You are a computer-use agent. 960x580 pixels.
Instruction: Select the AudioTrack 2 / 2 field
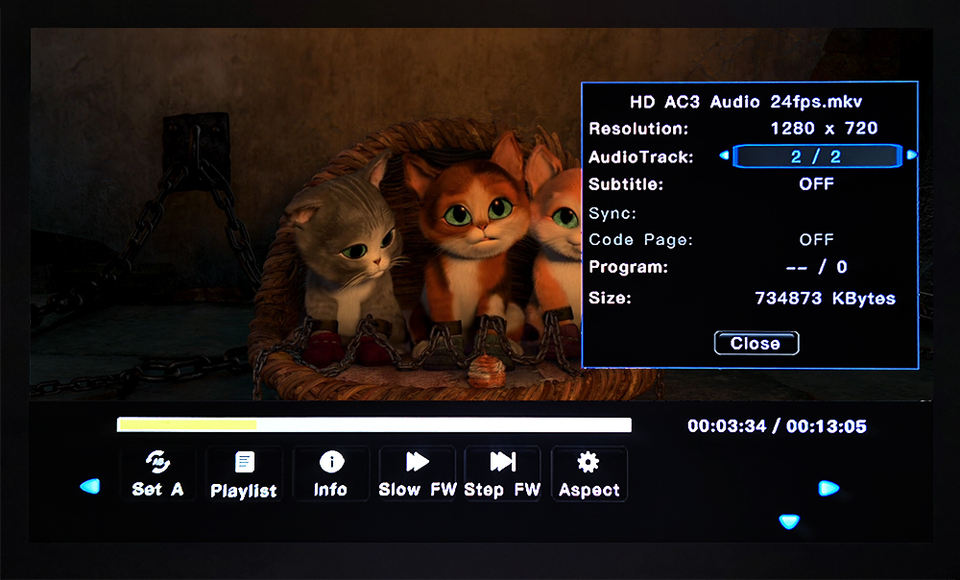click(817, 156)
